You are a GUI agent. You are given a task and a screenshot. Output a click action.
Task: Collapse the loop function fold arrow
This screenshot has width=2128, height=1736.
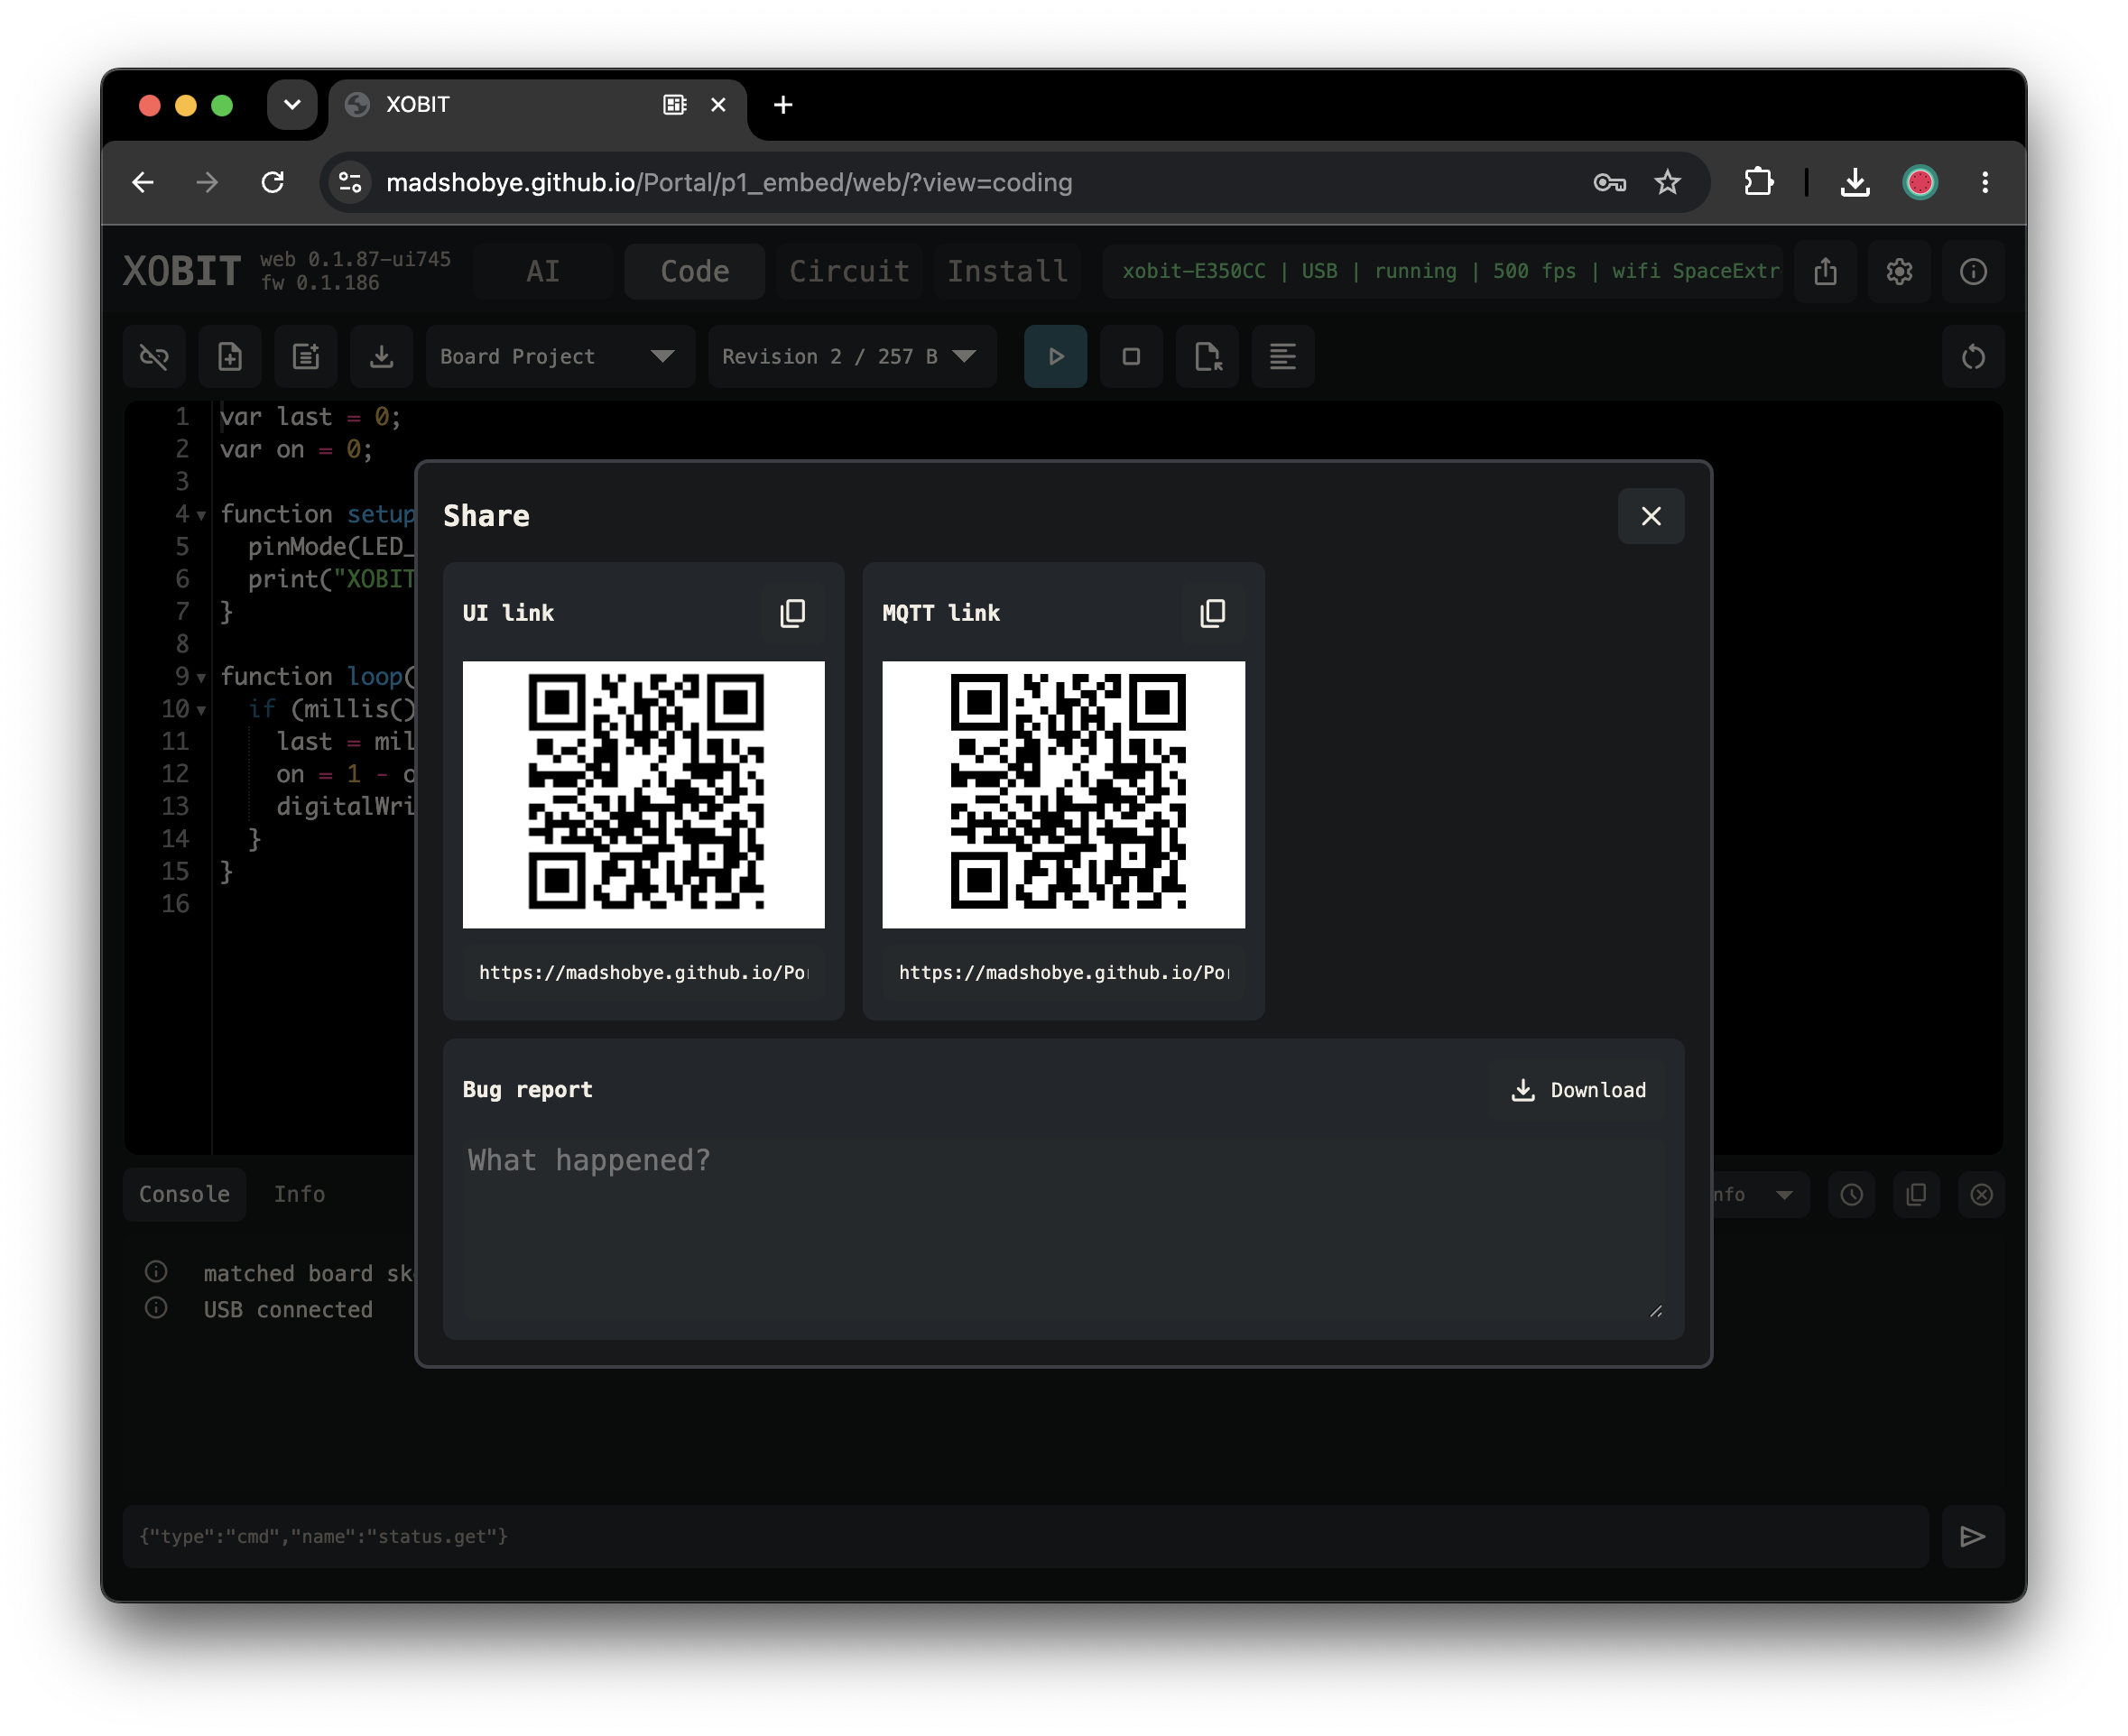[201, 678]
